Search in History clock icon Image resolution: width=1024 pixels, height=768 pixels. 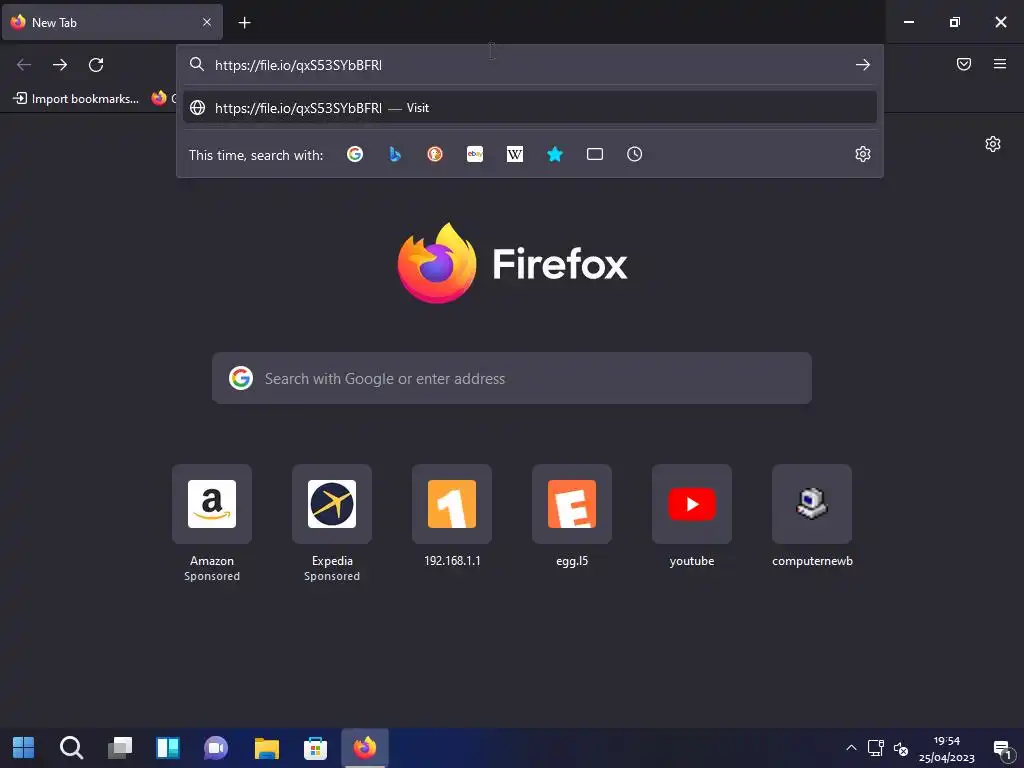[x=635, y=154]
